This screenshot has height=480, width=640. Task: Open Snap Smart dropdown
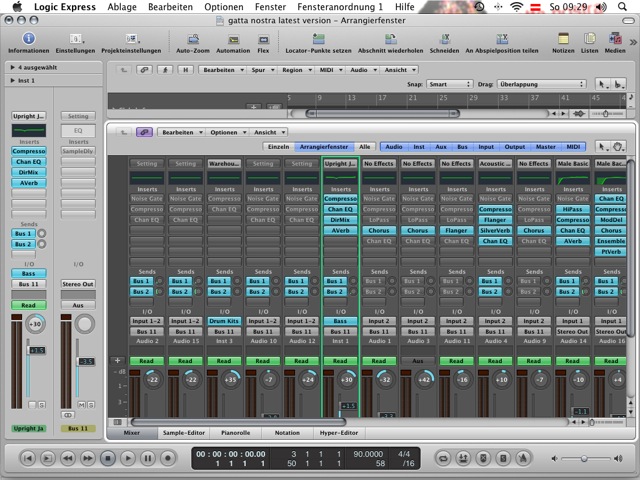coord(449,84)
